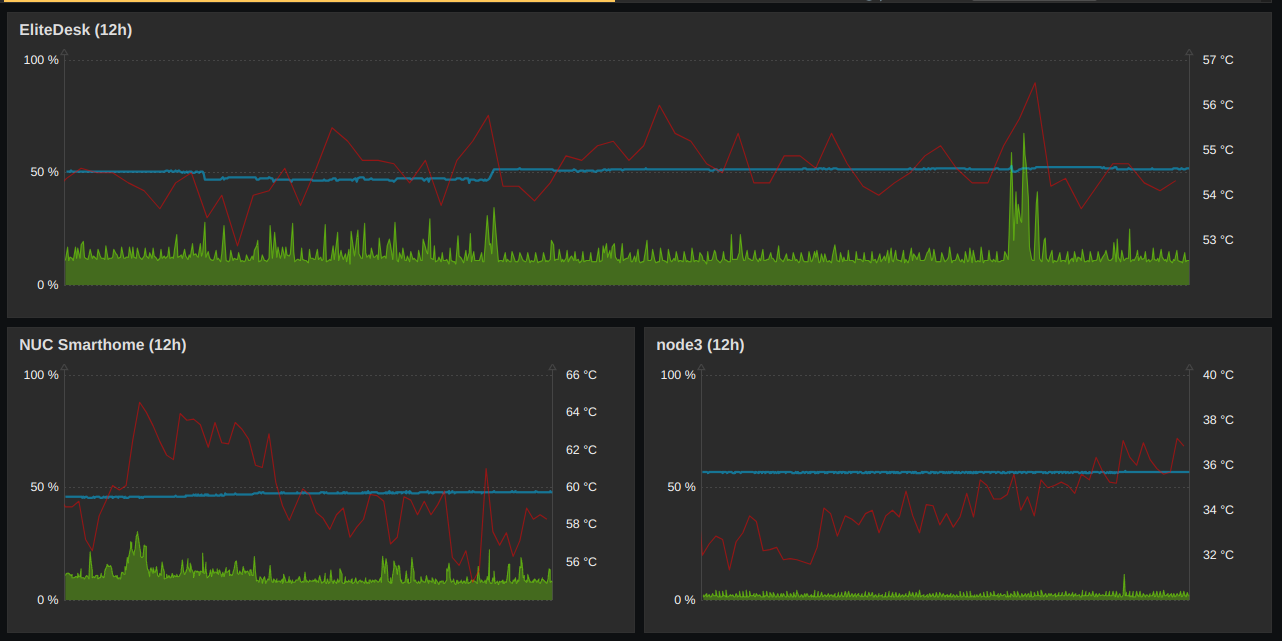Click the 55 °C label in EliteDesk panel
This screenshot has height=641, width=1282.
(1218, 150)
